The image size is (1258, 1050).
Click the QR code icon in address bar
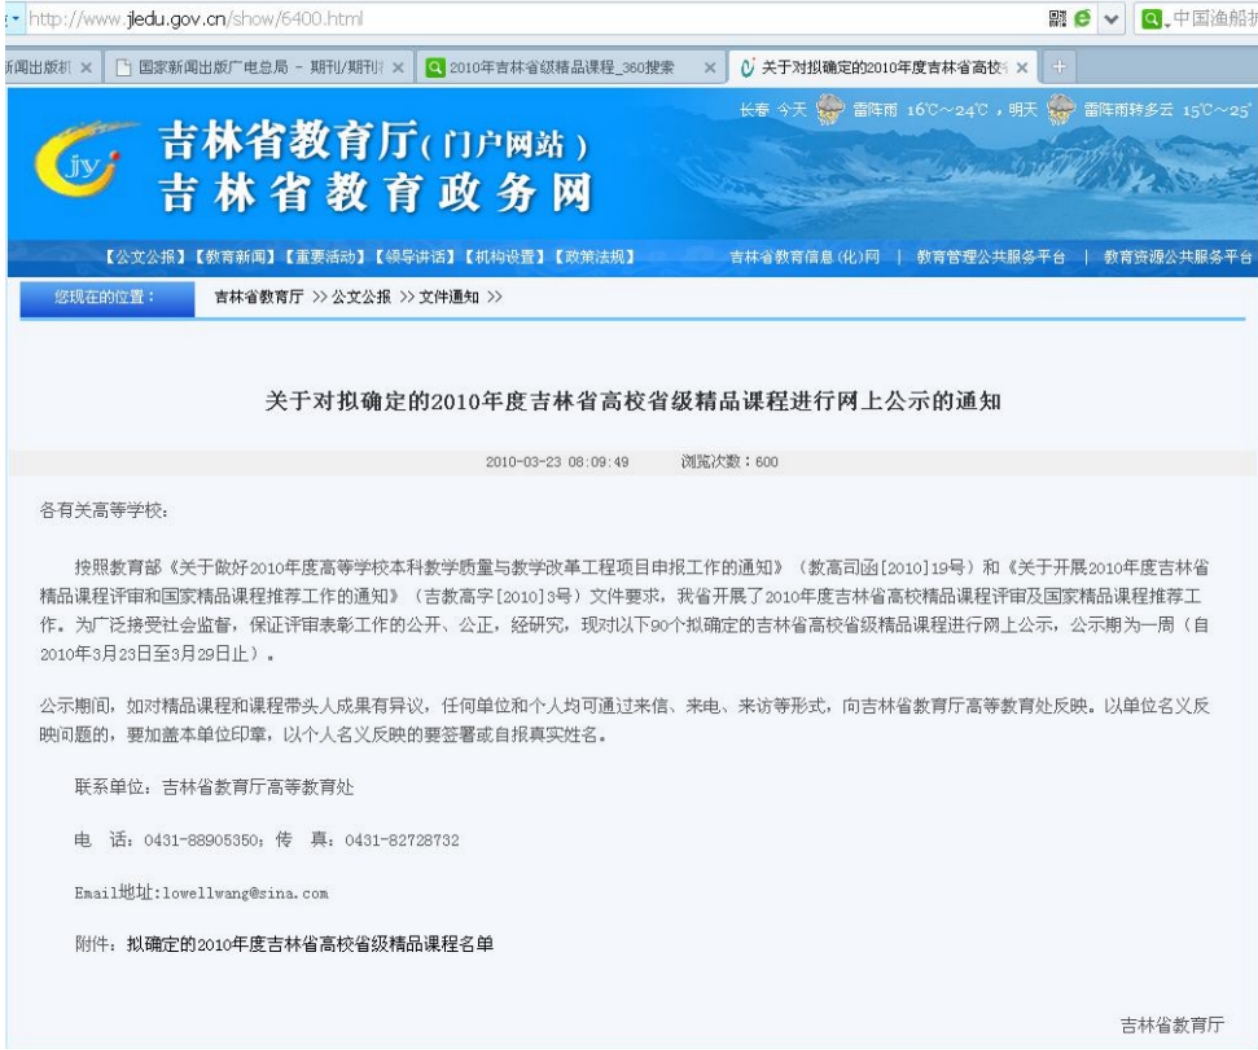click(x=1057, y=18)
